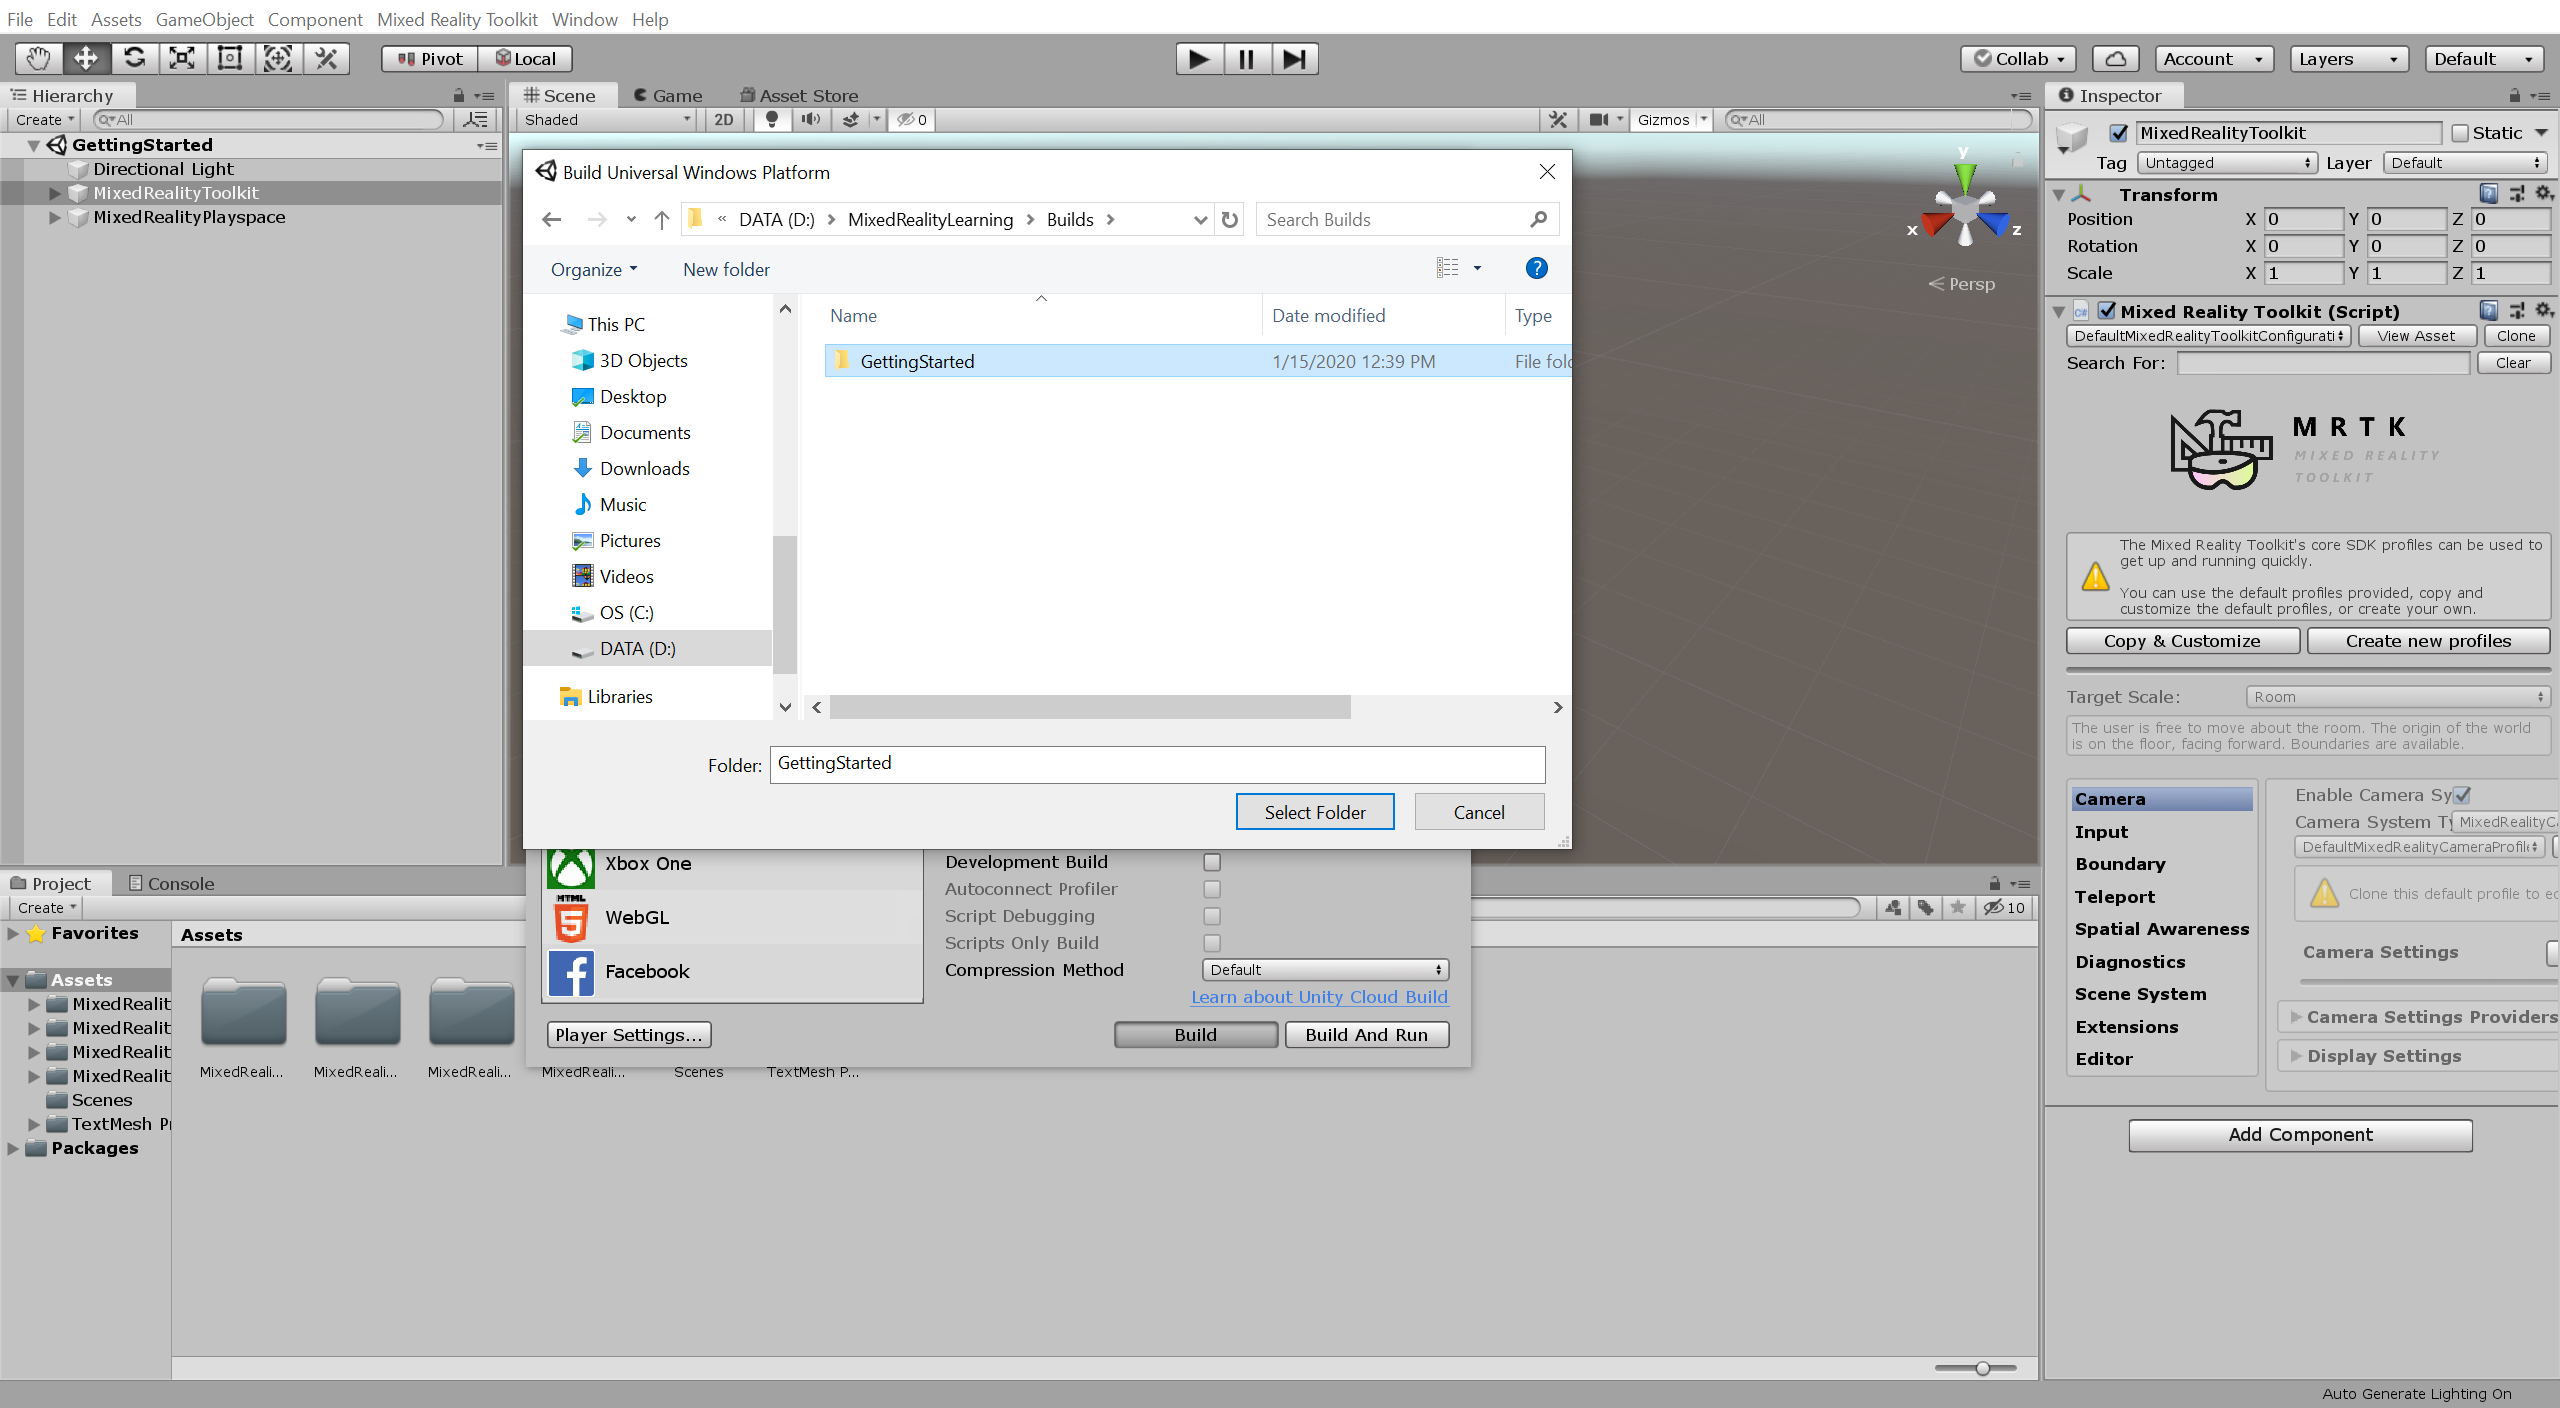Select the Hand tool in Unity toolbar

point(38,59)
